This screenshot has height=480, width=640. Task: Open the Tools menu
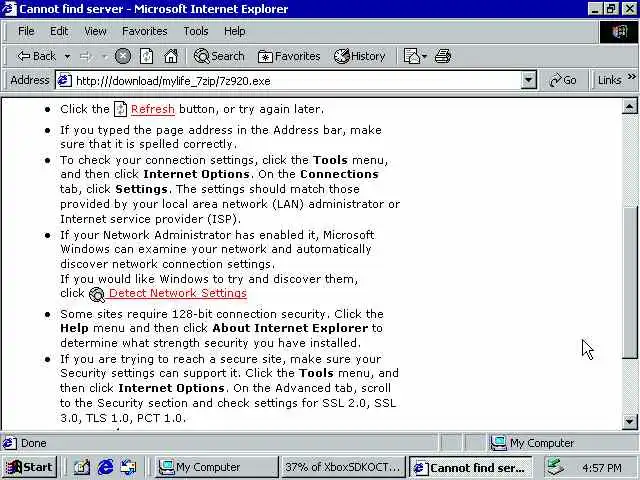(x=196, y=31)
